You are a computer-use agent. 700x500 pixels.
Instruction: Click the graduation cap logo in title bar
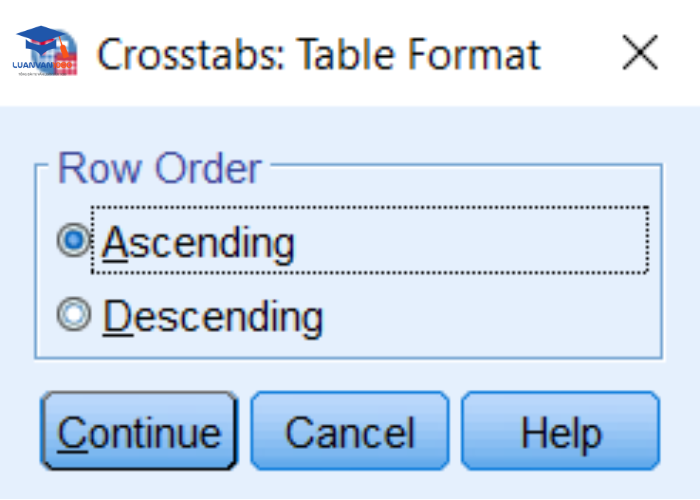coord(47,52)
